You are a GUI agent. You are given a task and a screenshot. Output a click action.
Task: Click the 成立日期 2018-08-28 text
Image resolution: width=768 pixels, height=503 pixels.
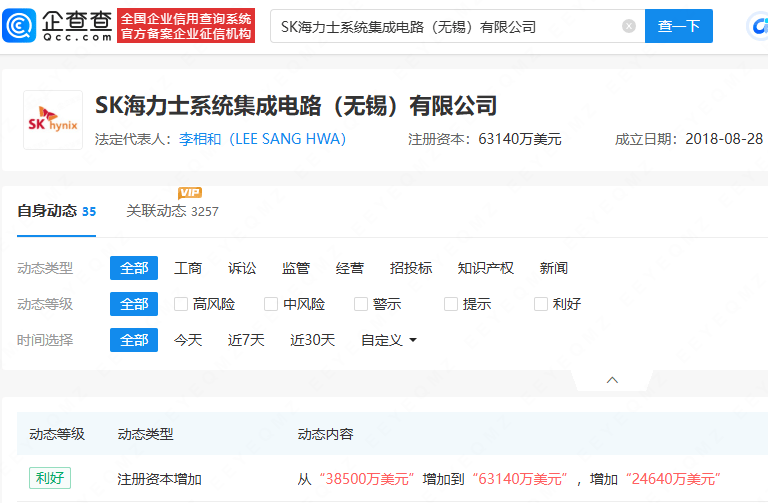pos(689,139)
